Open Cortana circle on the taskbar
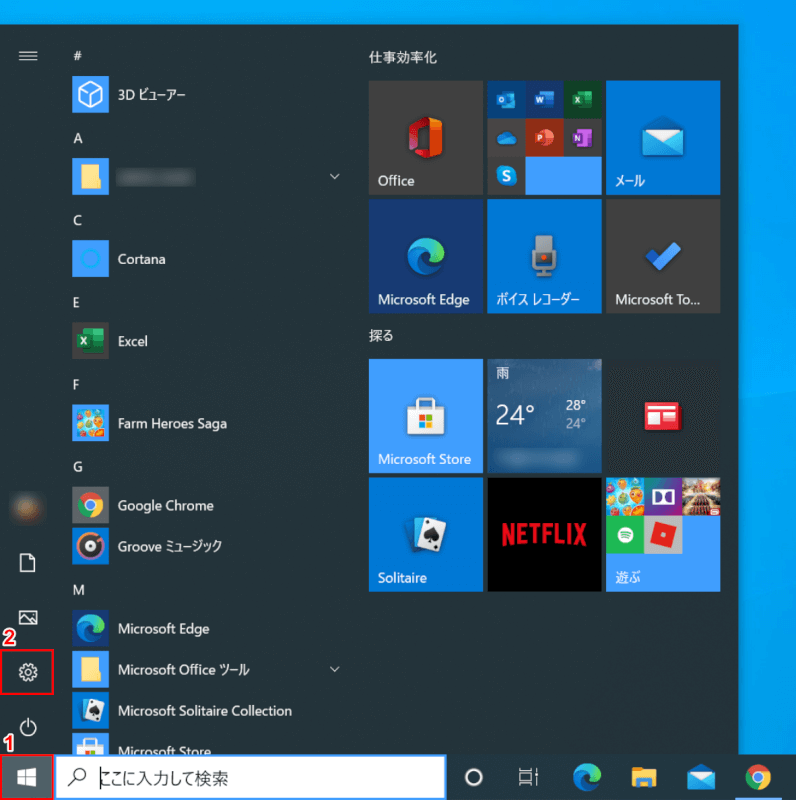Screen dimensions: 796x800 [474, 777]
